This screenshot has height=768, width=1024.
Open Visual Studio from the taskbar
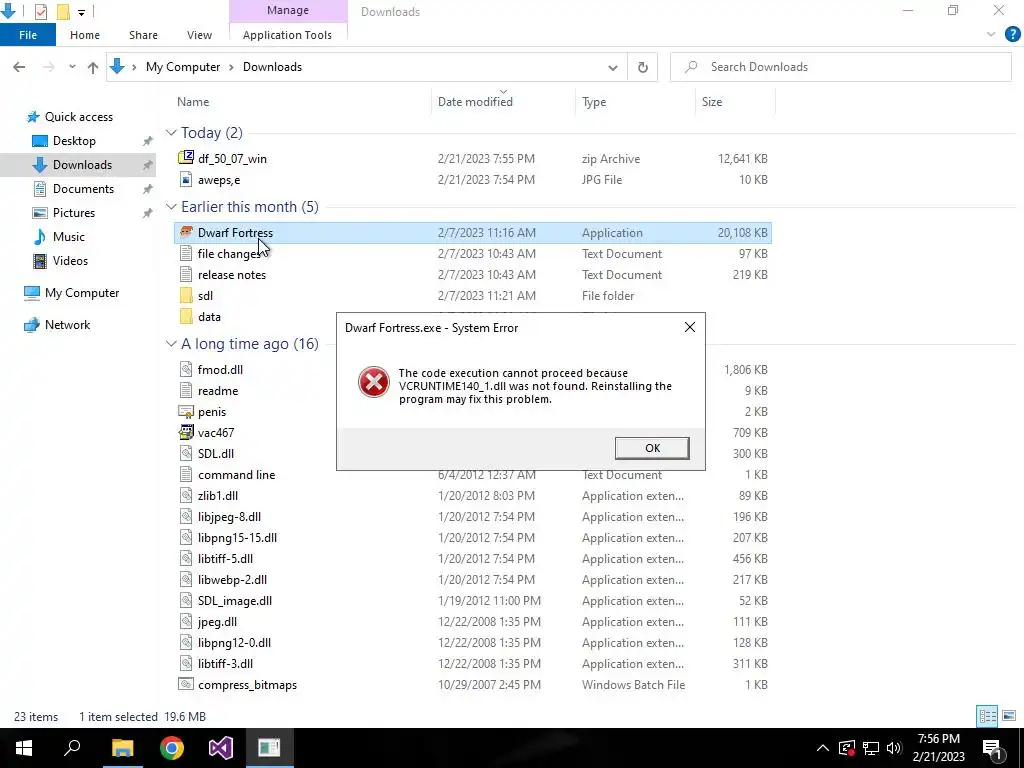[221, 748]
